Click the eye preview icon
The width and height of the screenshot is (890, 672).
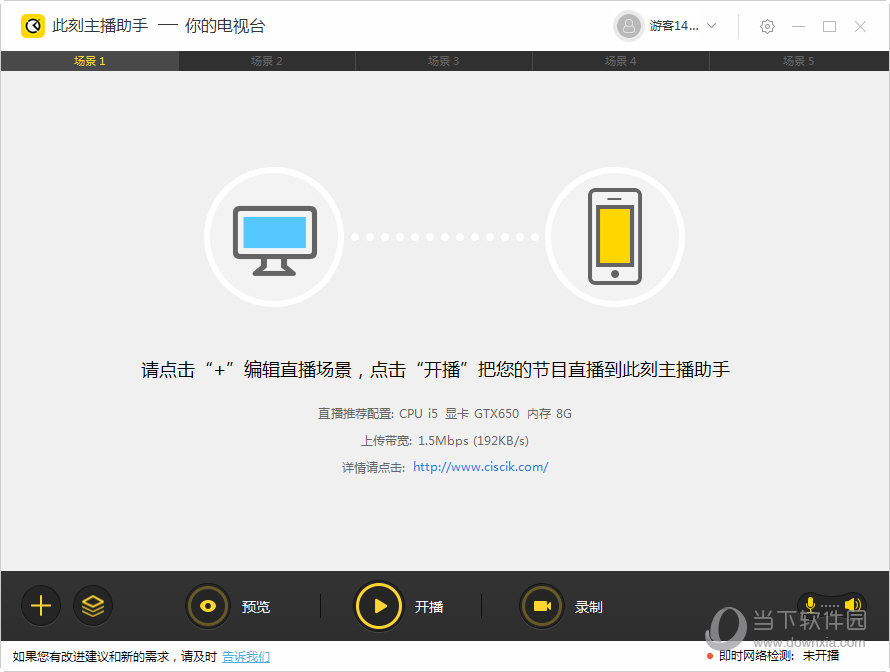(x=208, y=606)
